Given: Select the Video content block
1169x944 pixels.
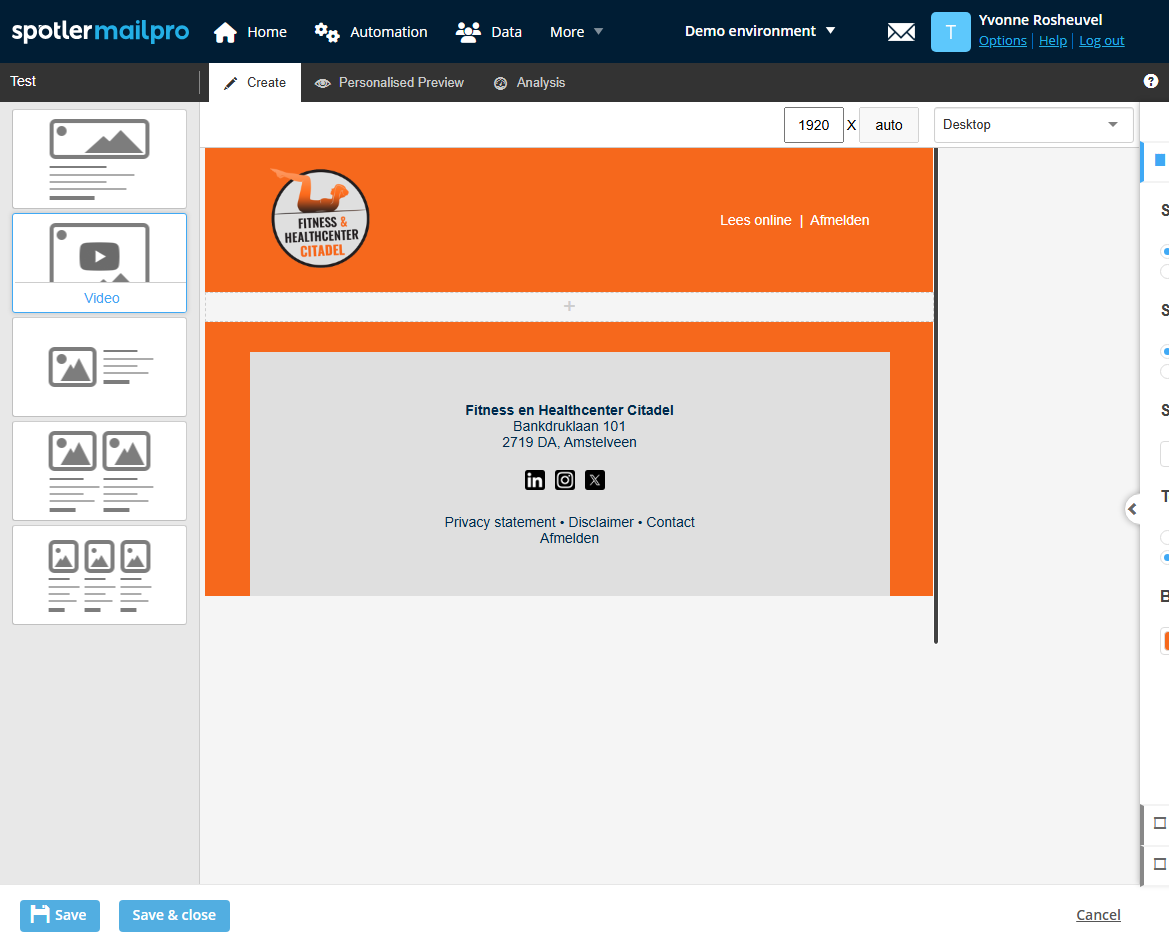Looking at the screenshot, I should click(x=100, y=262).
